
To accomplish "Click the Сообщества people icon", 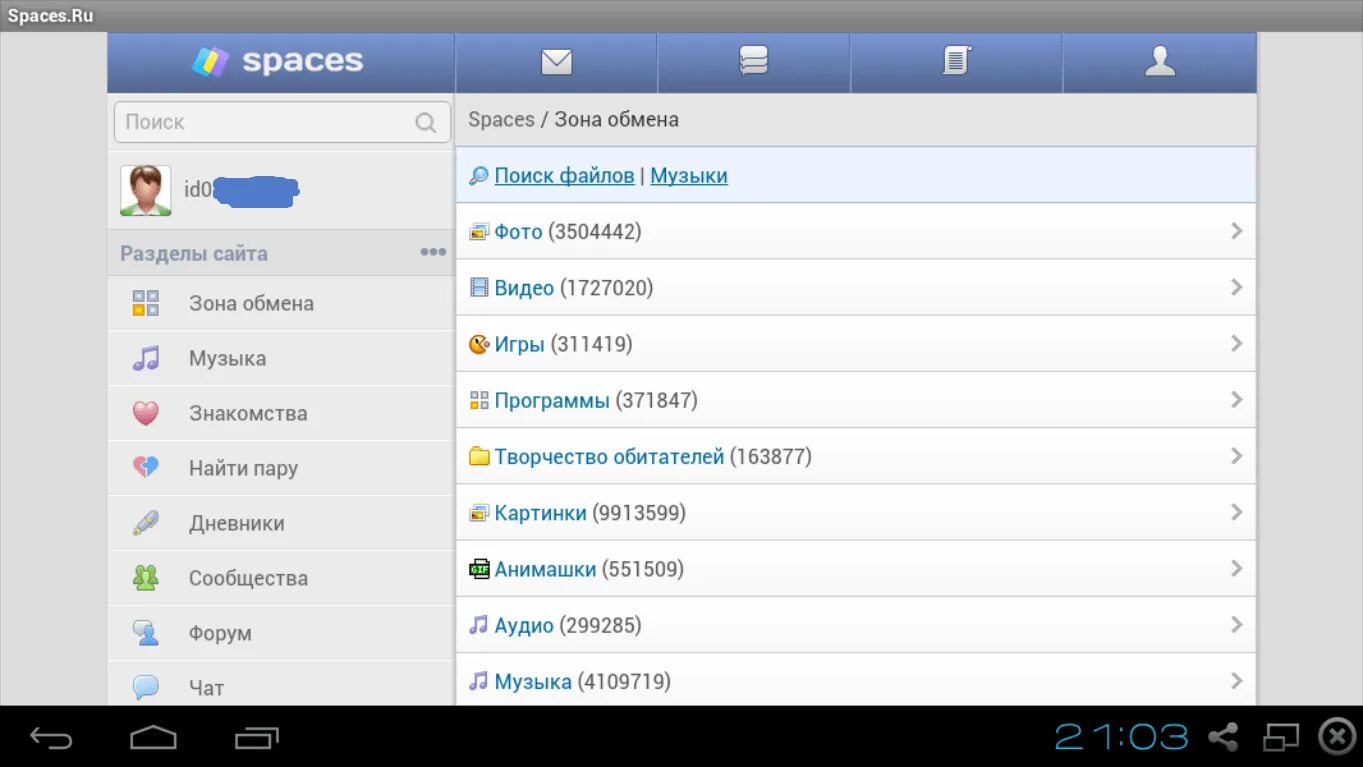I will [x=146, y=578].
